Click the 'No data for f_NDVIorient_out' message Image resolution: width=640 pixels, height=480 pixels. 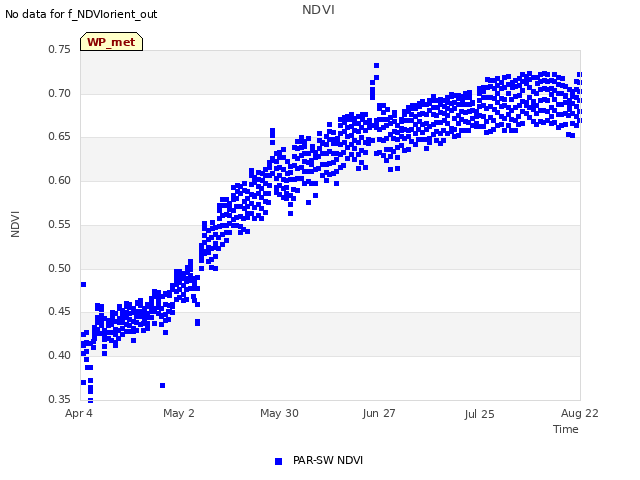click(81, 14)
